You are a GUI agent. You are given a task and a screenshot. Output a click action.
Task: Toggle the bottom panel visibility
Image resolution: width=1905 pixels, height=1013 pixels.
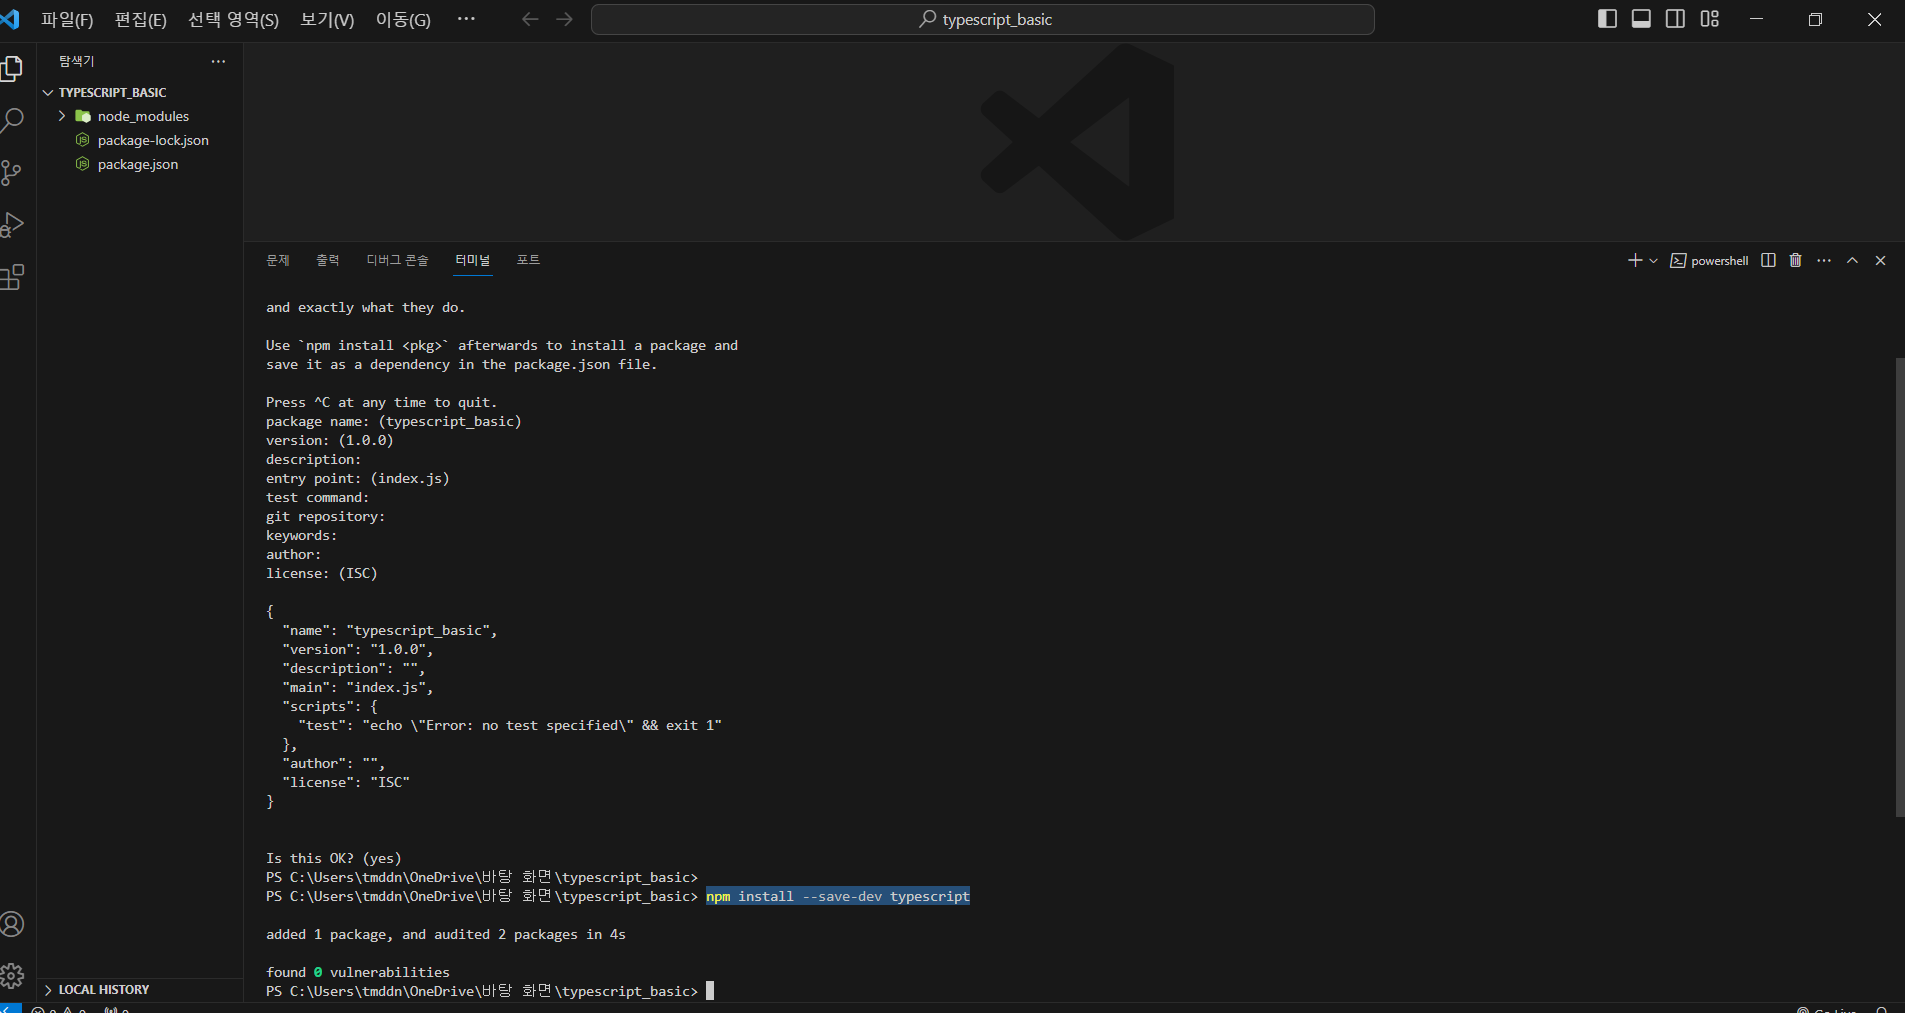click(x=1642, y=19)
